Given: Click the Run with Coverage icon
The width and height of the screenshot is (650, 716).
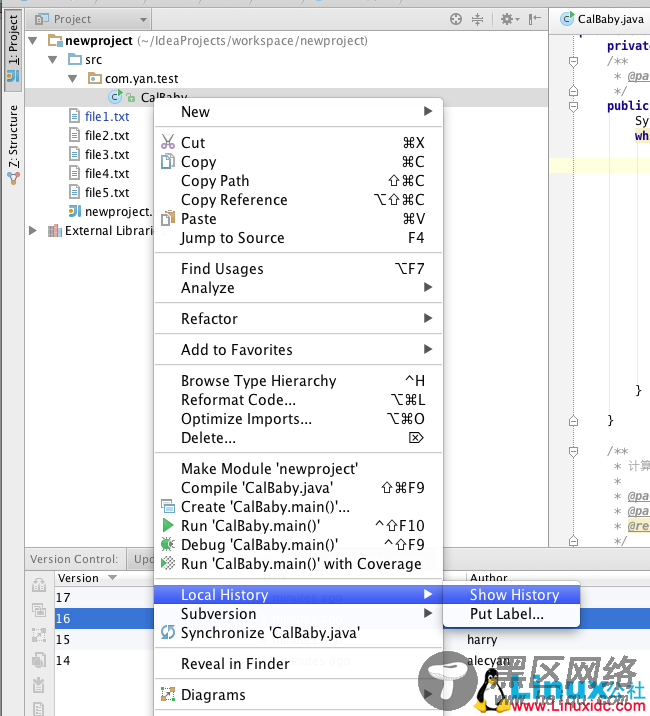Looking at the screenshot, I should (x=168, y=563).
